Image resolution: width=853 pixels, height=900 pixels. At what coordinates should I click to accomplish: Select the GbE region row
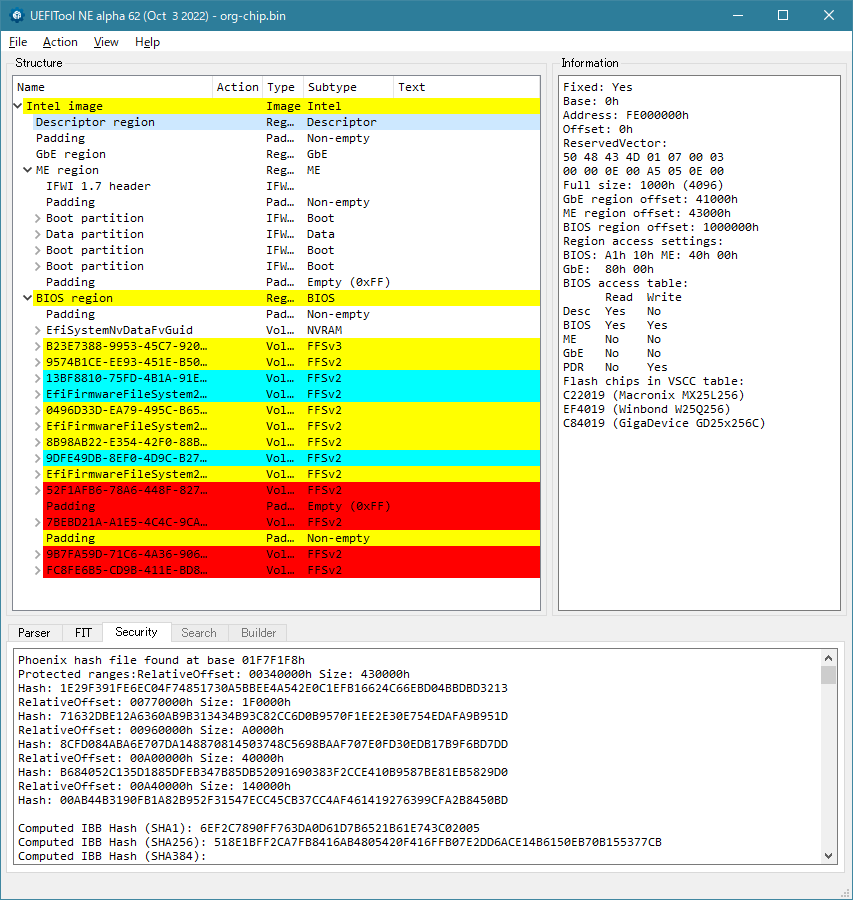click(286, 154)
